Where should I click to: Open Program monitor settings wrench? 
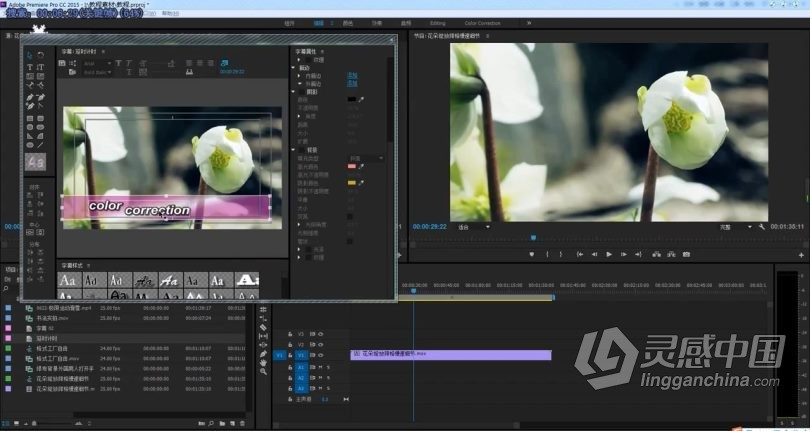click(762, 227)
